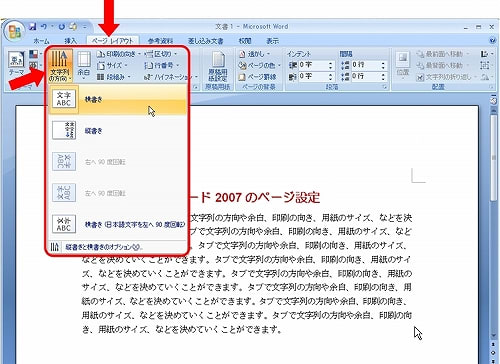Choose 横書き horizontal text option
Screen dimensions: 500x364
click(118, 99)
